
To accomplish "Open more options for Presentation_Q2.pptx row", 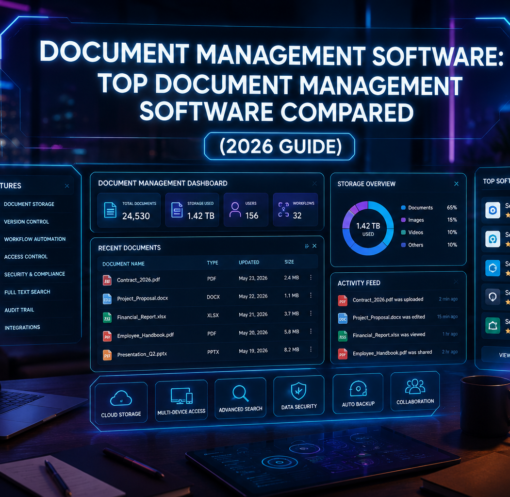I will (311, 349).
